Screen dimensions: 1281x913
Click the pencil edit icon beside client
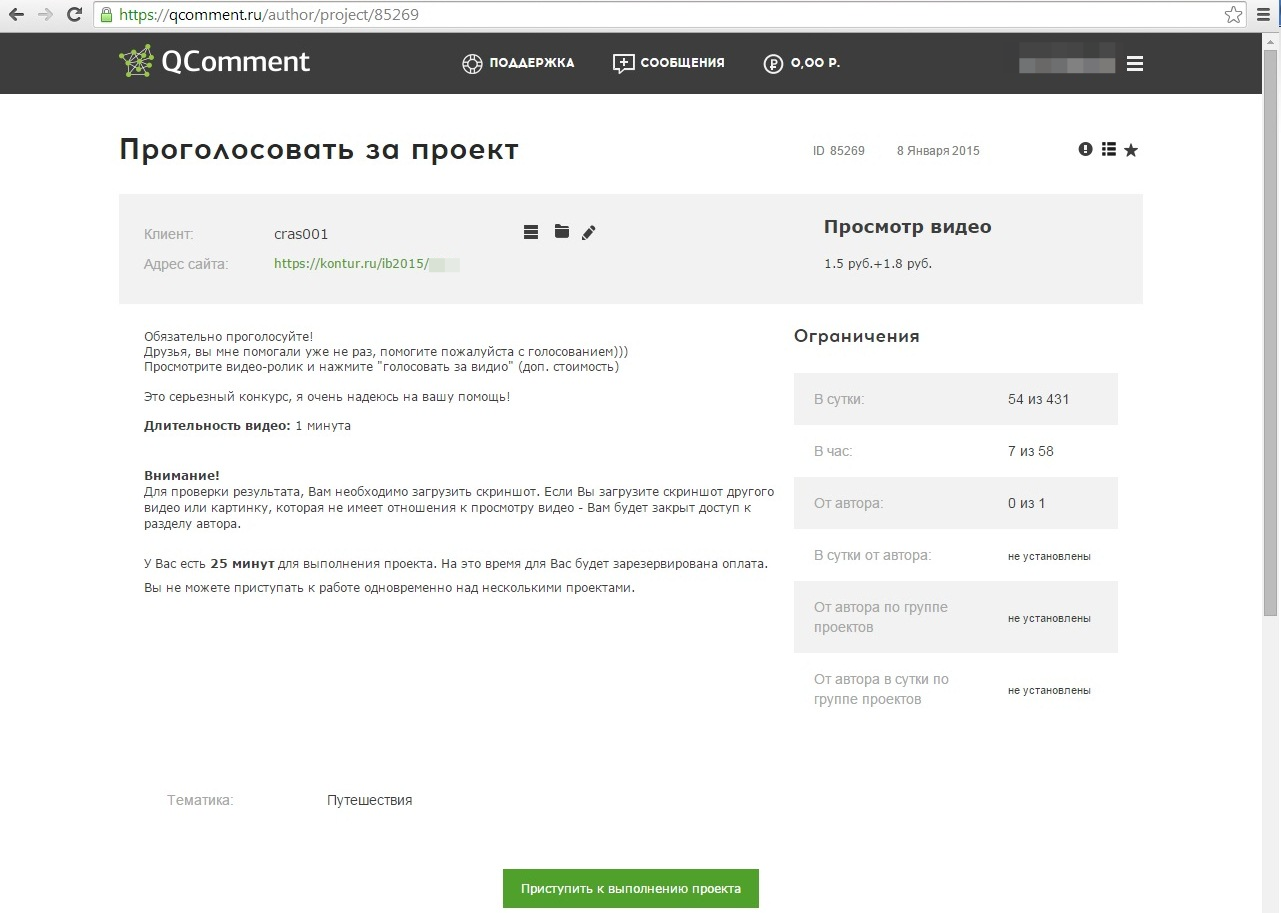pos(589,232)
